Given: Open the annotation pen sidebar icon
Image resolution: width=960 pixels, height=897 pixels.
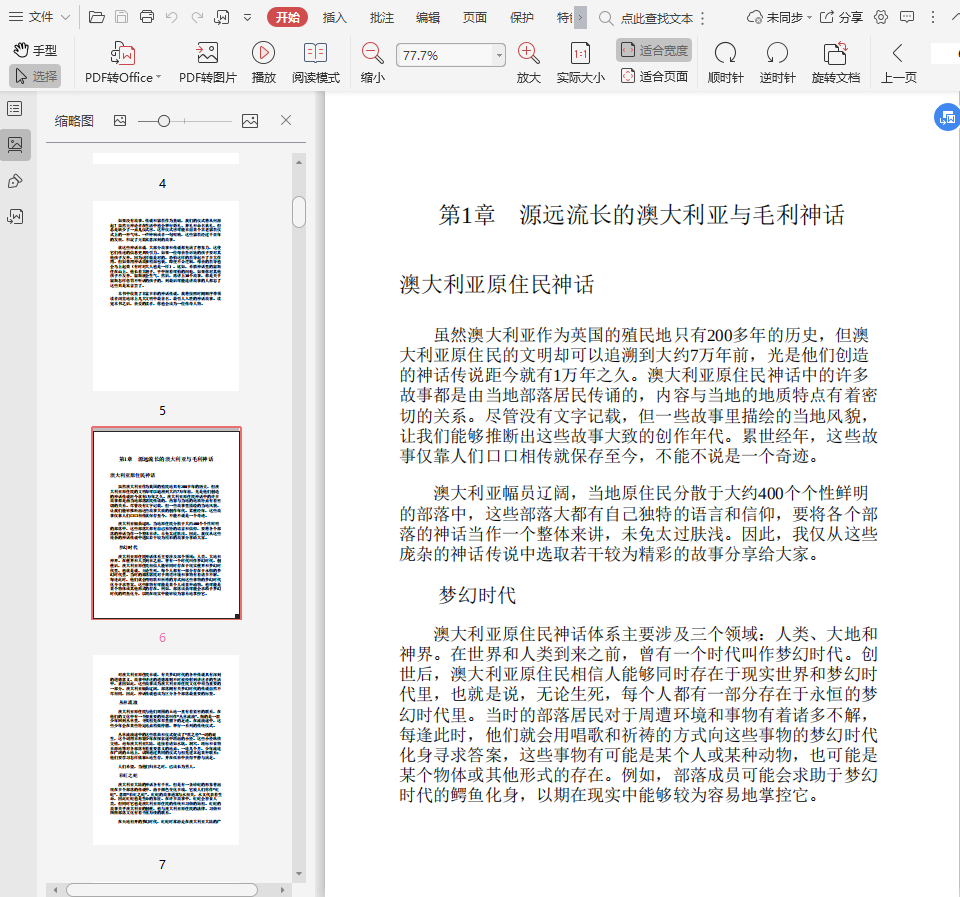Looking at the screenshot, I should click(15, 181).
